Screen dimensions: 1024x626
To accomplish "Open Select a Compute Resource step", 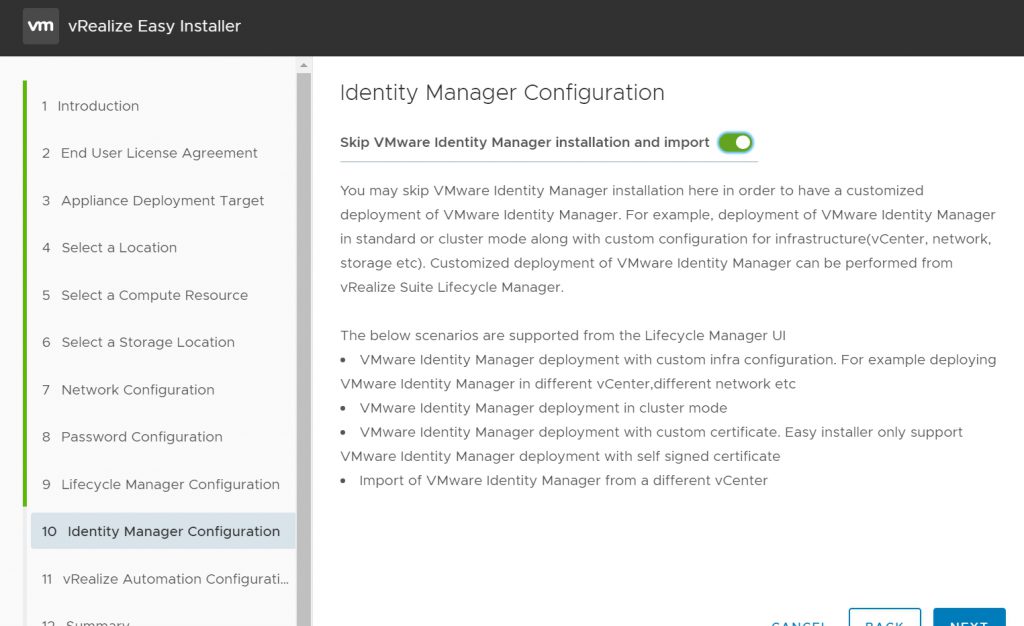I will coord(145,295).
